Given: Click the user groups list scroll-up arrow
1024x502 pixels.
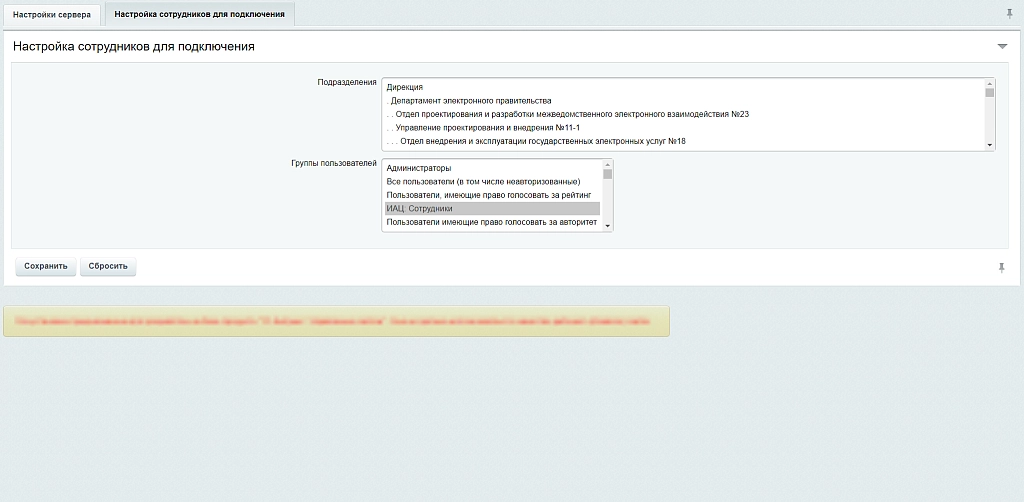Looking at the screenshot, I should (607, 164).
